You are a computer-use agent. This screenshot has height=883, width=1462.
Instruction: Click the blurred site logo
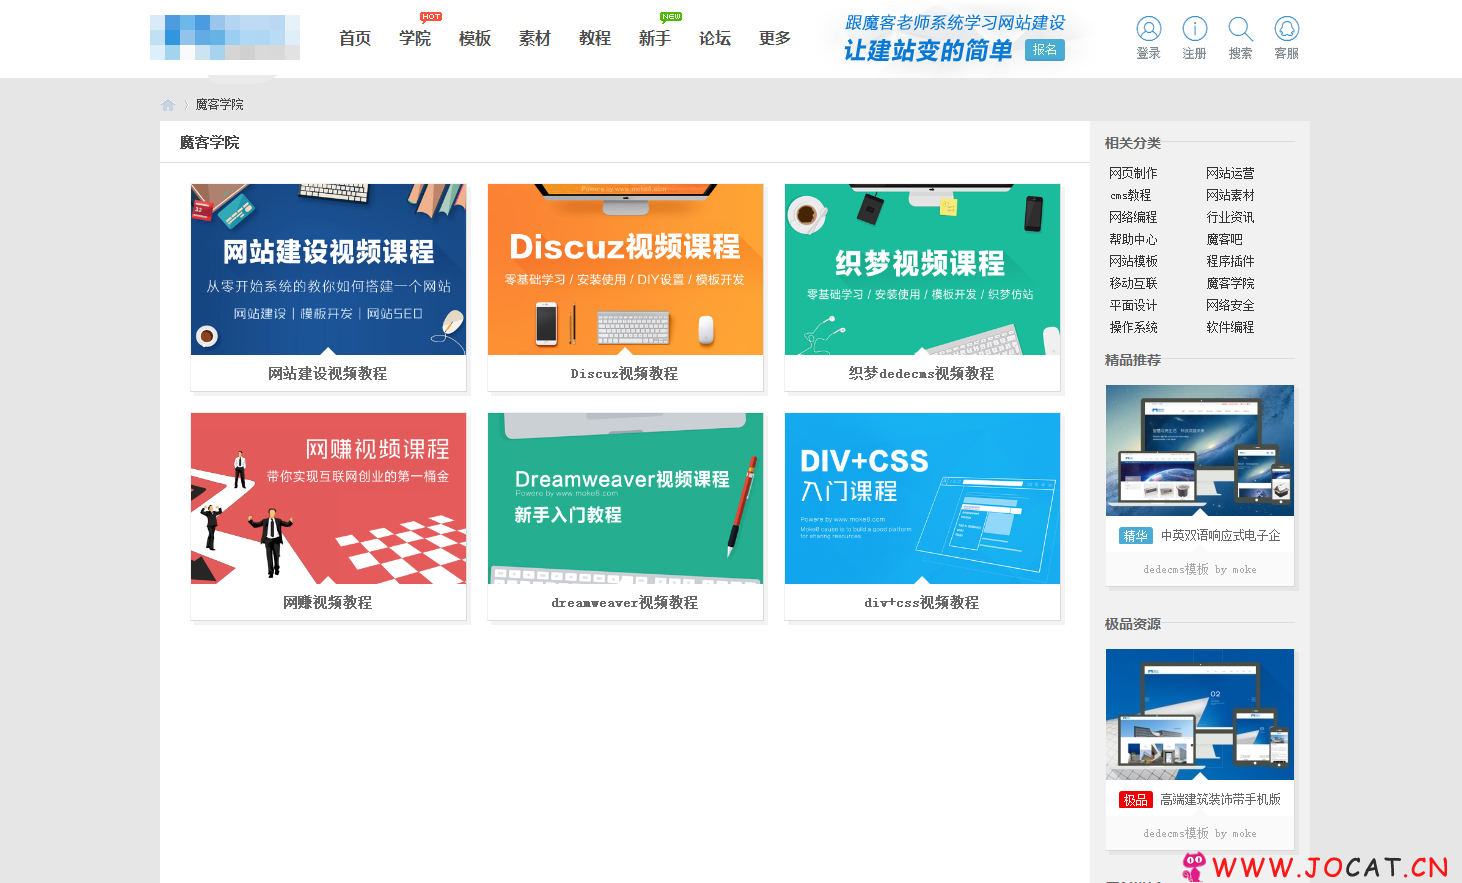pos(225,37)
